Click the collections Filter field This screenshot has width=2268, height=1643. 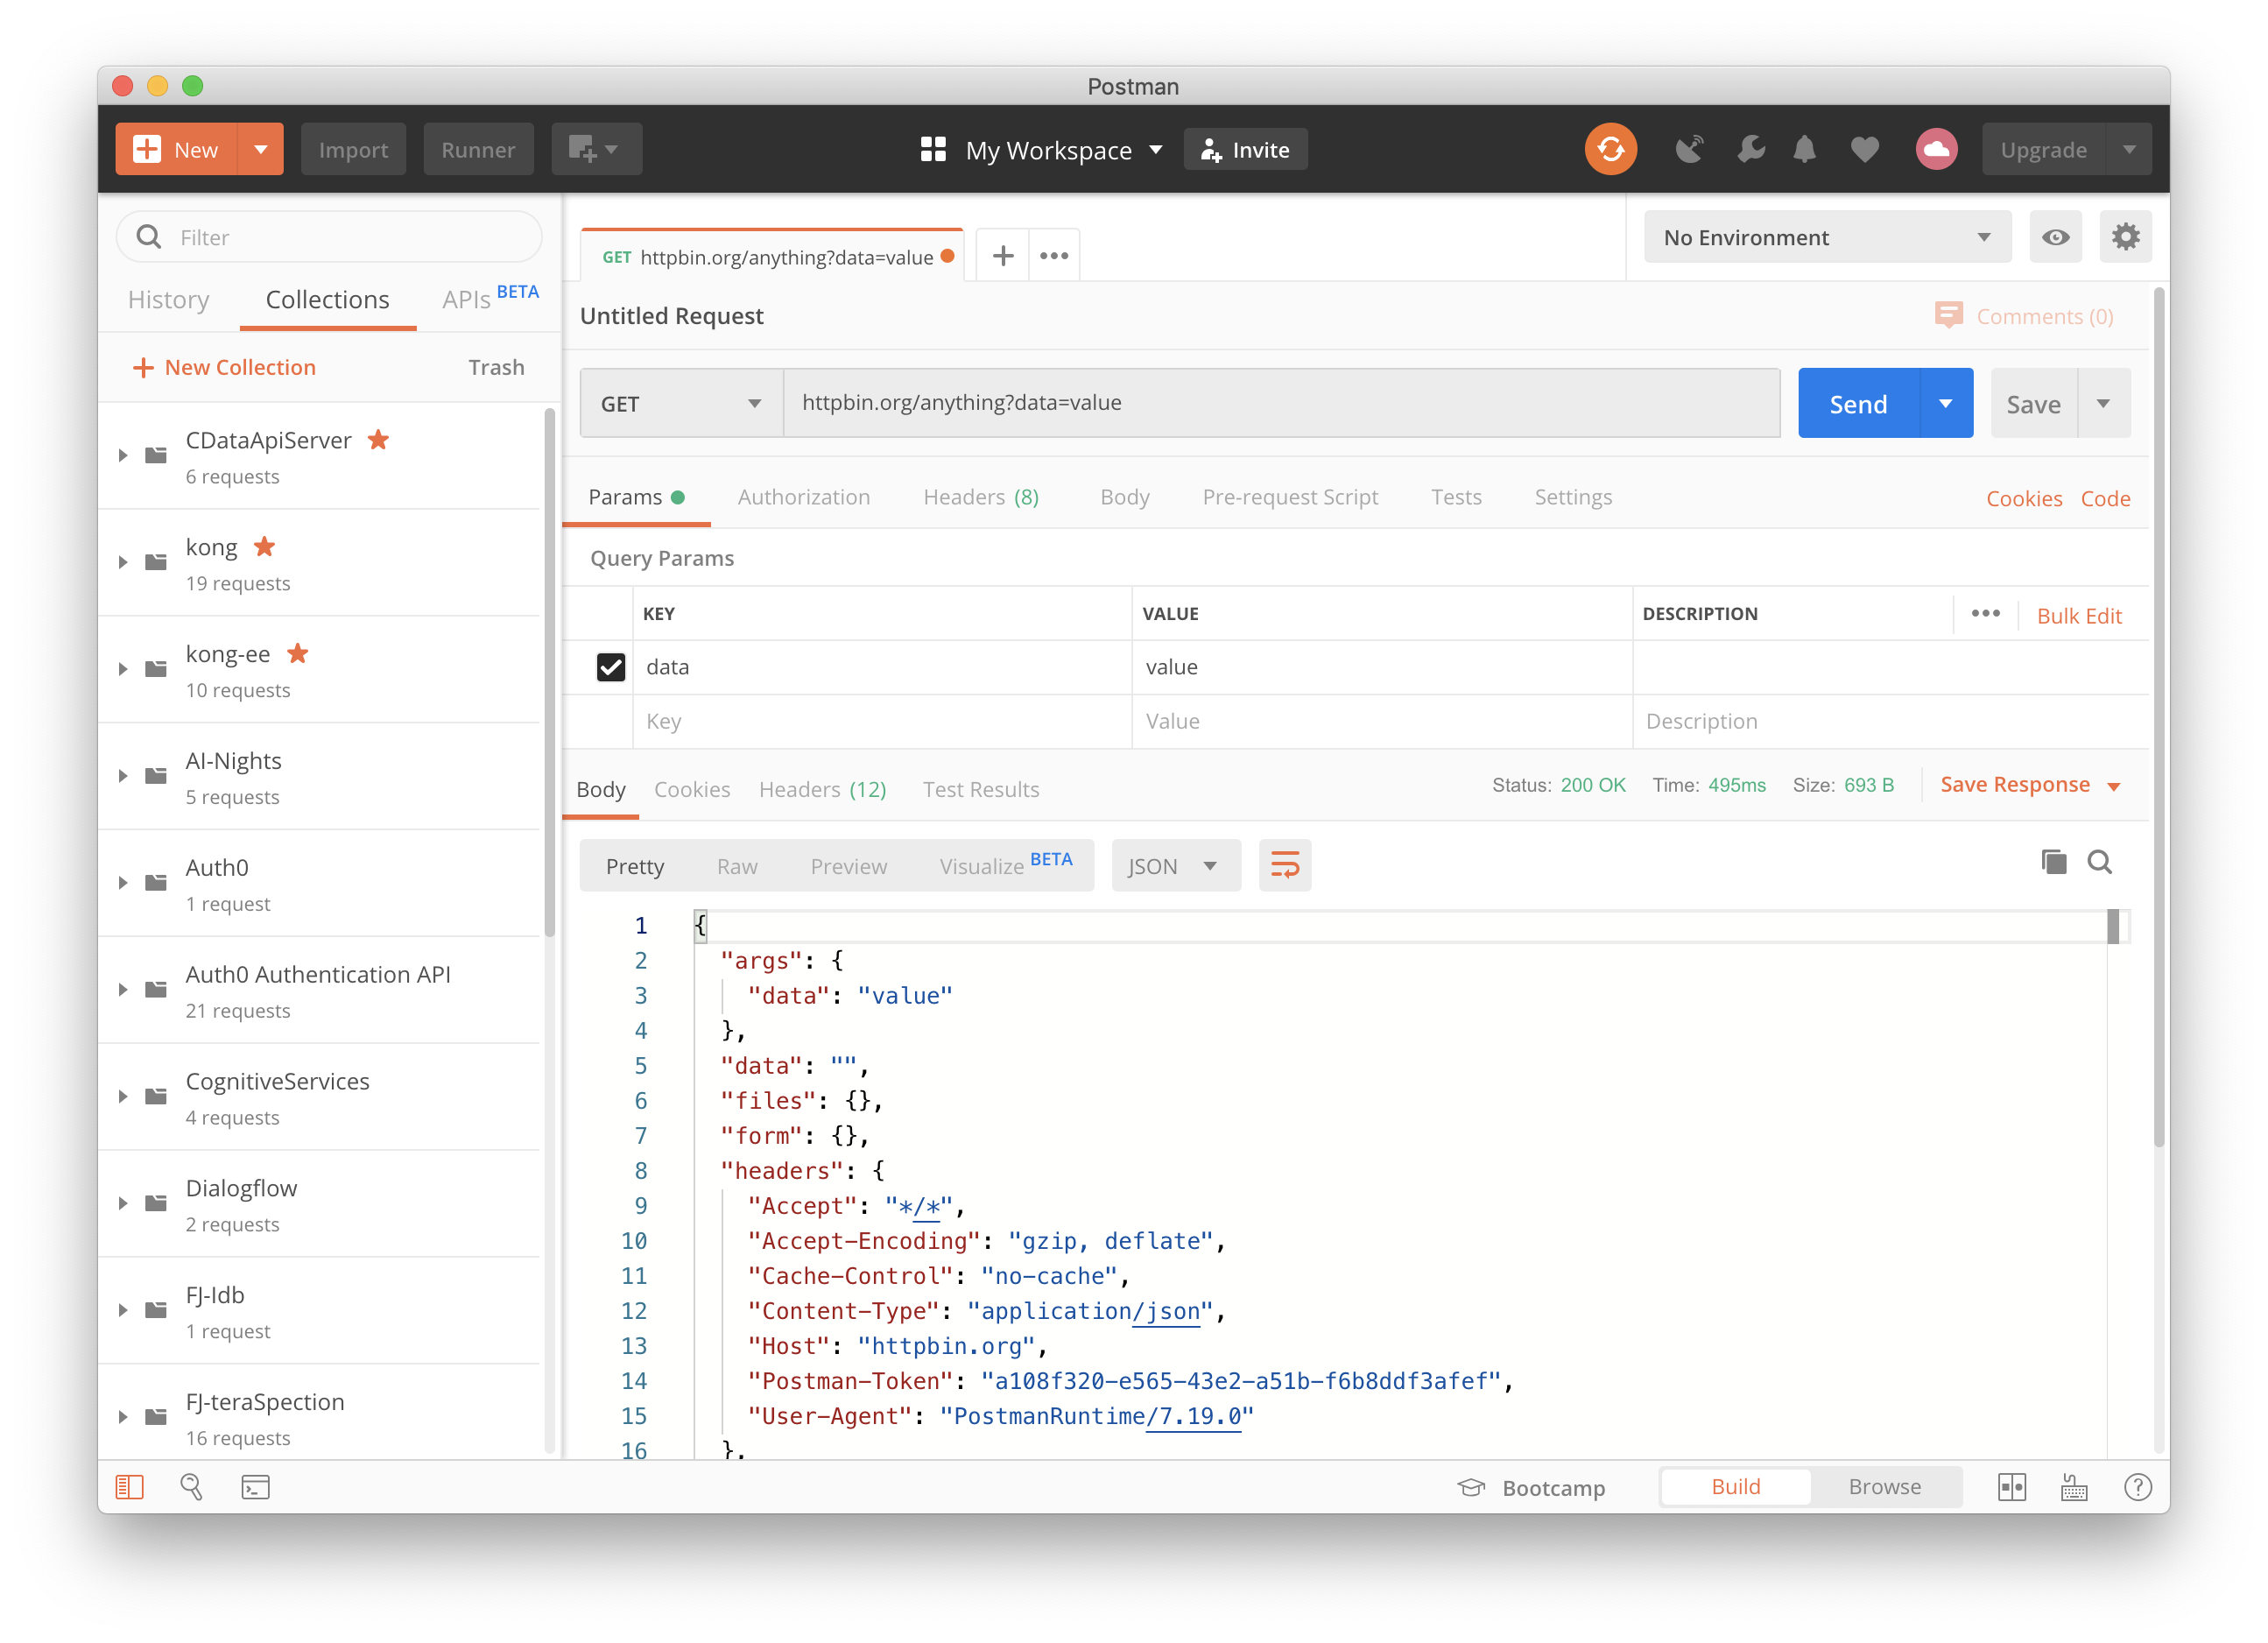(x=329, y=237)
